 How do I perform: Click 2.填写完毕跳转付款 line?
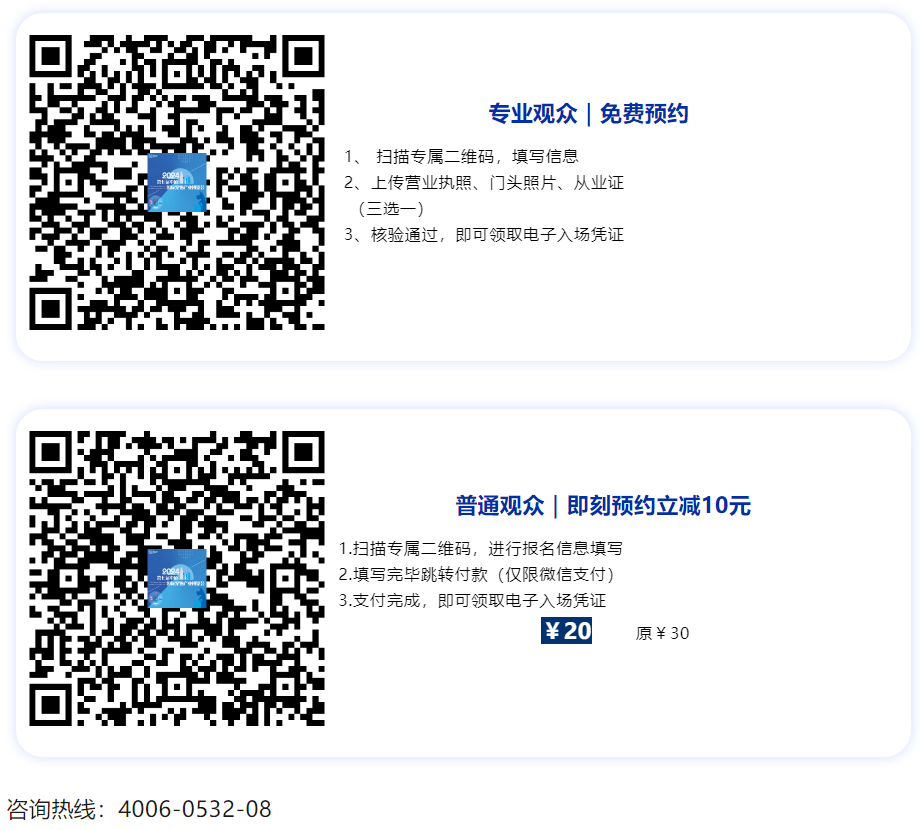(x=477, y=574)
